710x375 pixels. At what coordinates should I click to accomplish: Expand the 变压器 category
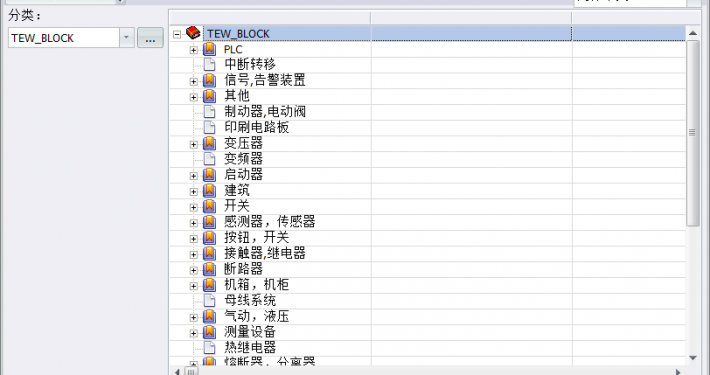pyautogui.click(x=193, y=144)
